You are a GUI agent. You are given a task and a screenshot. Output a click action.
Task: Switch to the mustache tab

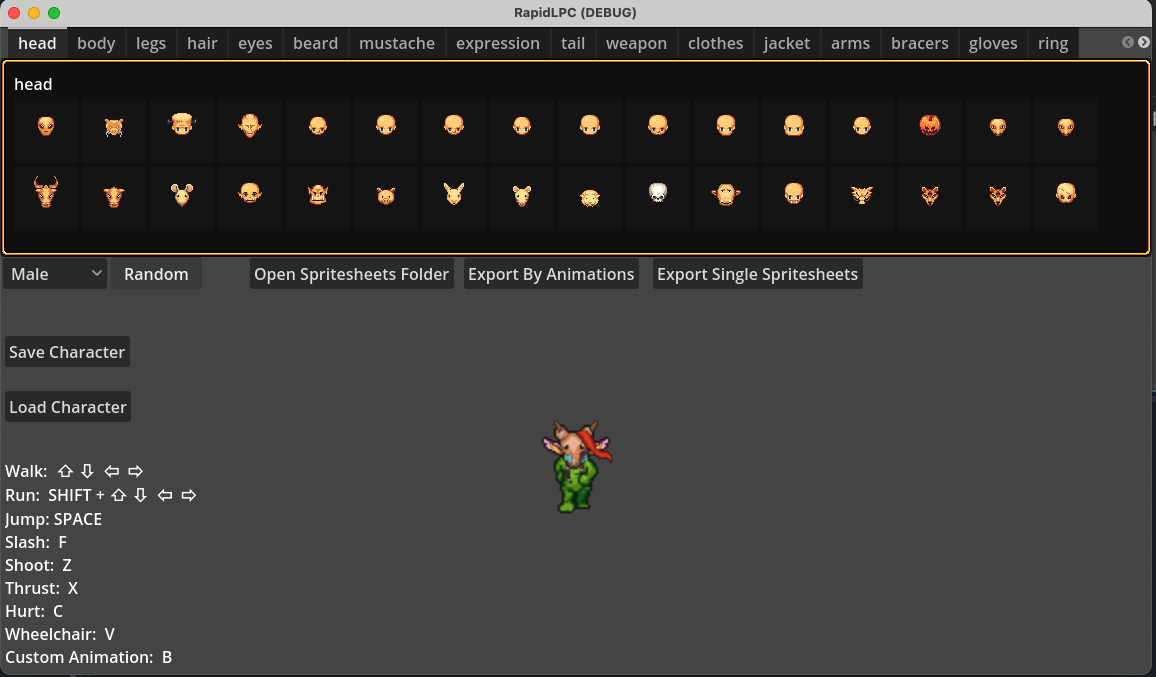pos(397,44)
